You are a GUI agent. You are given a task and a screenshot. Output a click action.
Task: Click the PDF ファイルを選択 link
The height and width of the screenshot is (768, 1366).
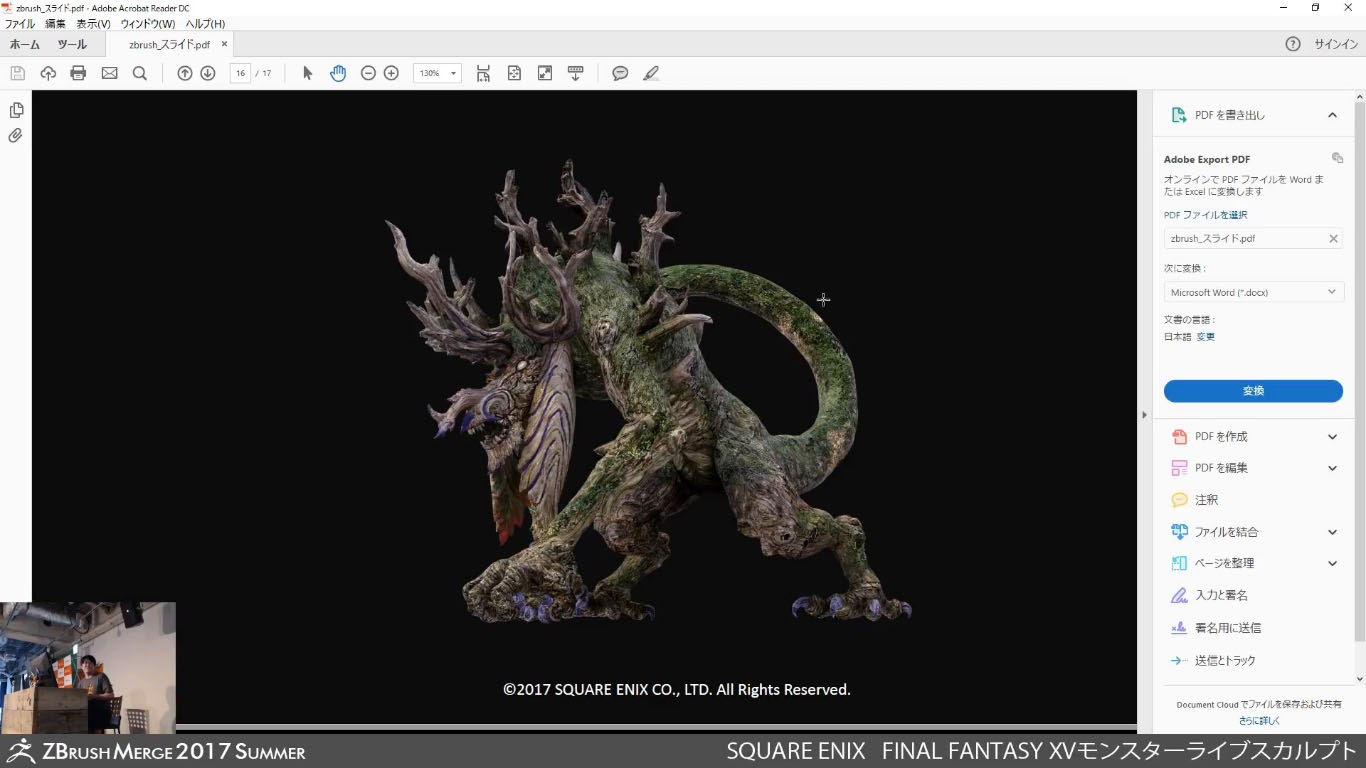click(1205, 215)
